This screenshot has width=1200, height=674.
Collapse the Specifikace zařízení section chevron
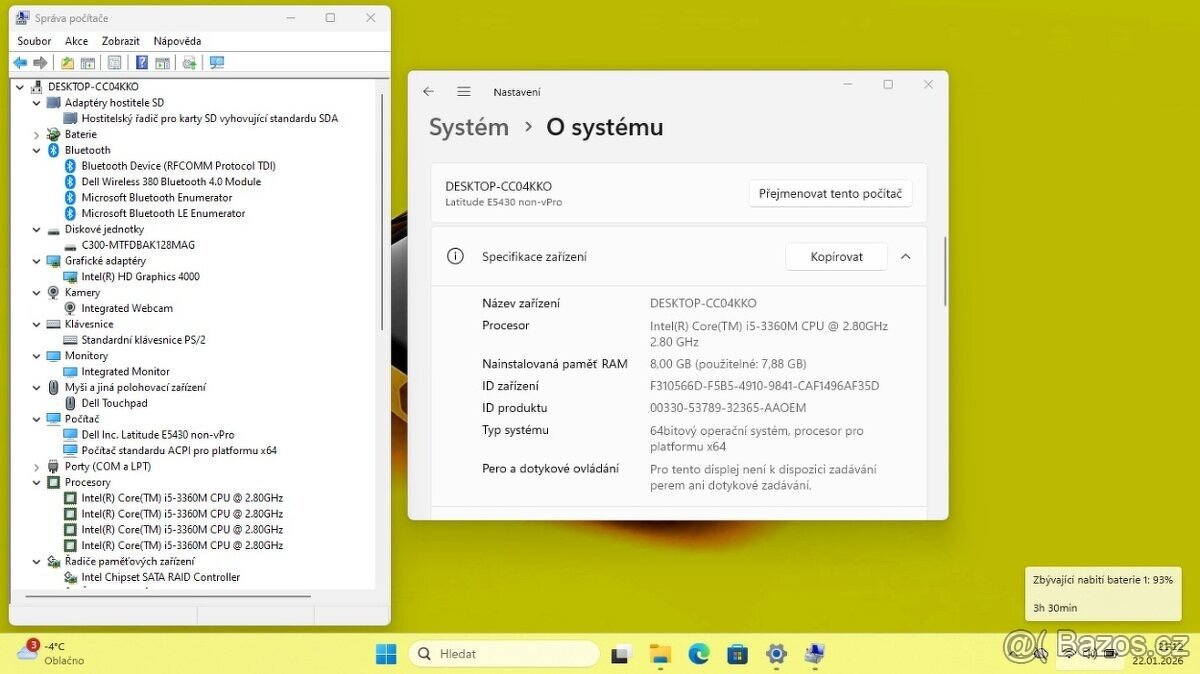click(905, 256)
